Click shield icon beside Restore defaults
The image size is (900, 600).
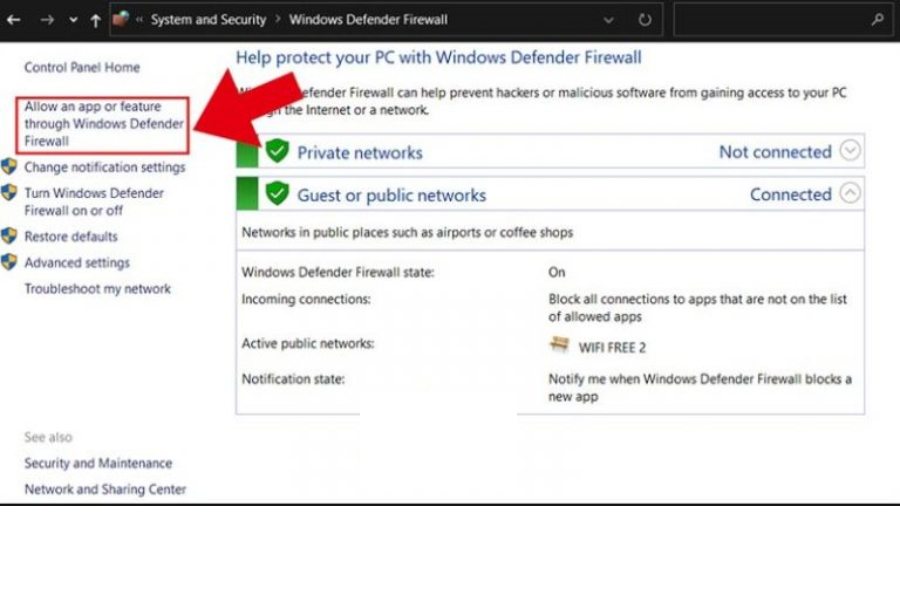9,236
